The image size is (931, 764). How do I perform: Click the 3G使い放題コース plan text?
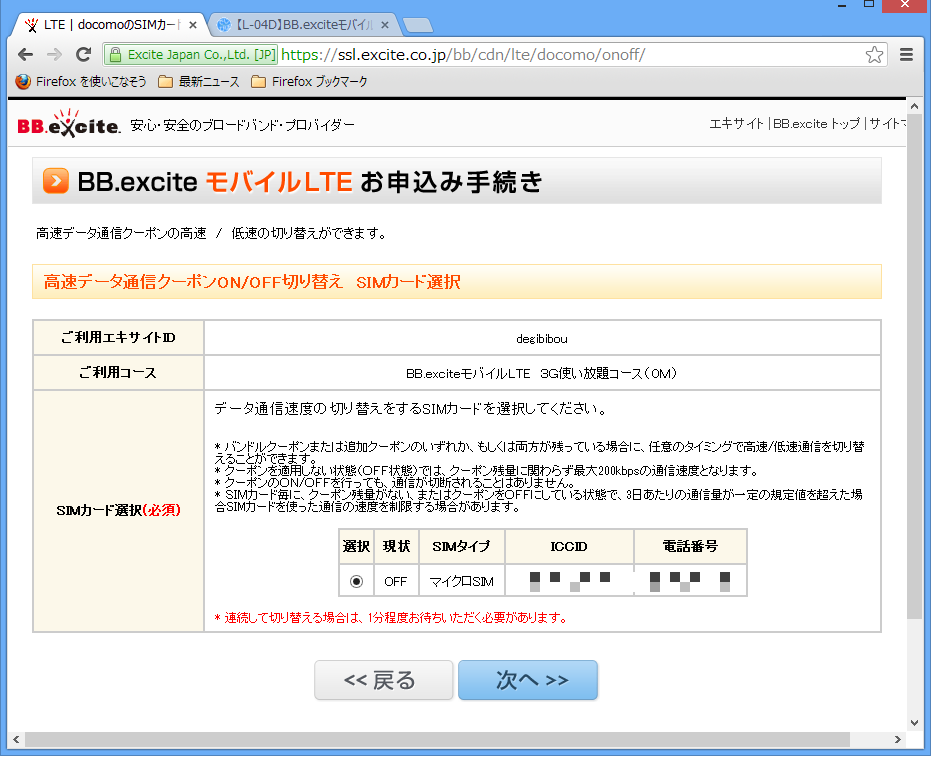(x=609, y=373)
